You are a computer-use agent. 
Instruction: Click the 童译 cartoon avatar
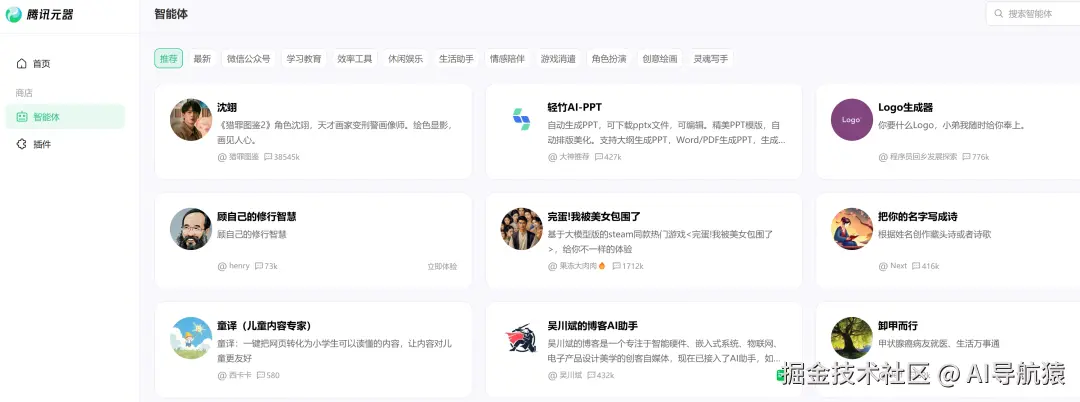tap(191, 337)
